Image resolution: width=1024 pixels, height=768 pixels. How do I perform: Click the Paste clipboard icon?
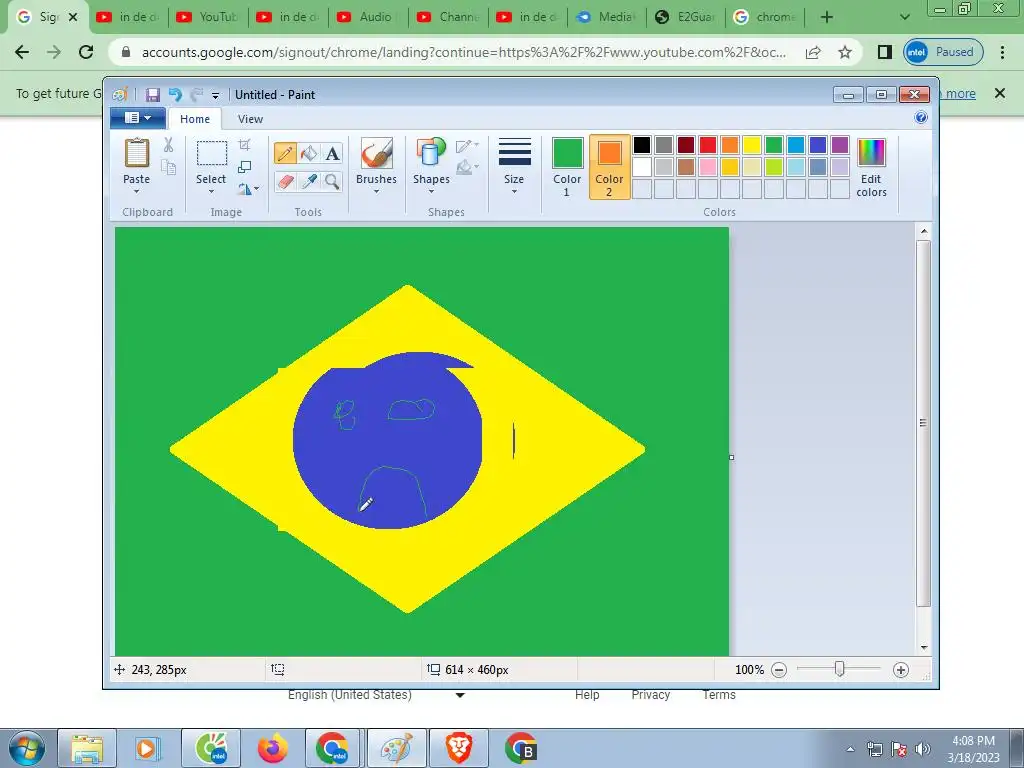[136, 153]
